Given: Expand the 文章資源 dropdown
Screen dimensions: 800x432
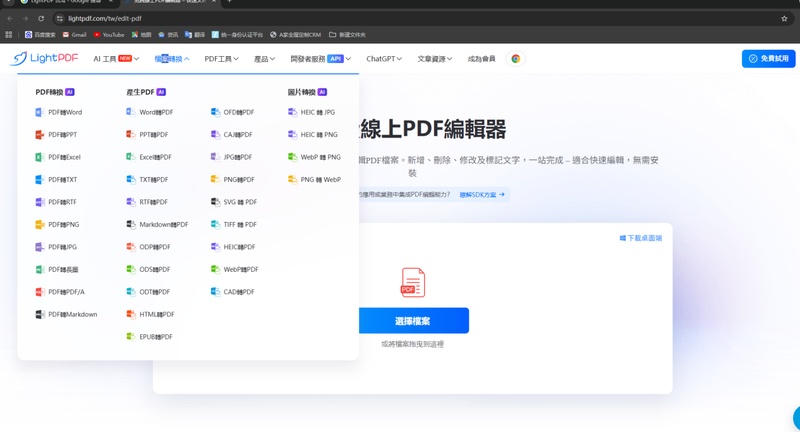Looking at the screenshot, I should tap(435, 59).
